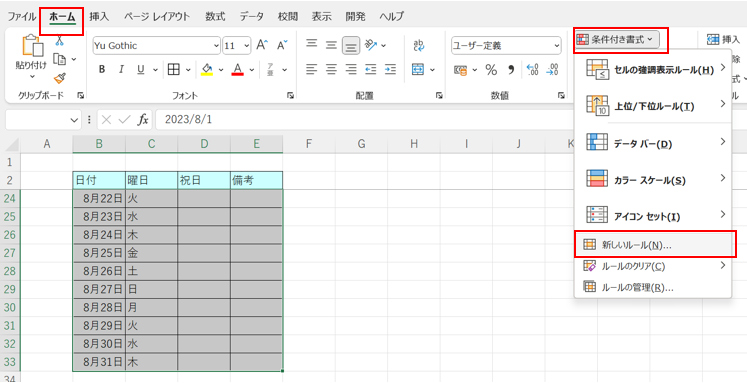The height and width of the screenshot is (383, 747).
Task: Switch to the ページ レイアウト tab
Action: (x=157, y=17)
